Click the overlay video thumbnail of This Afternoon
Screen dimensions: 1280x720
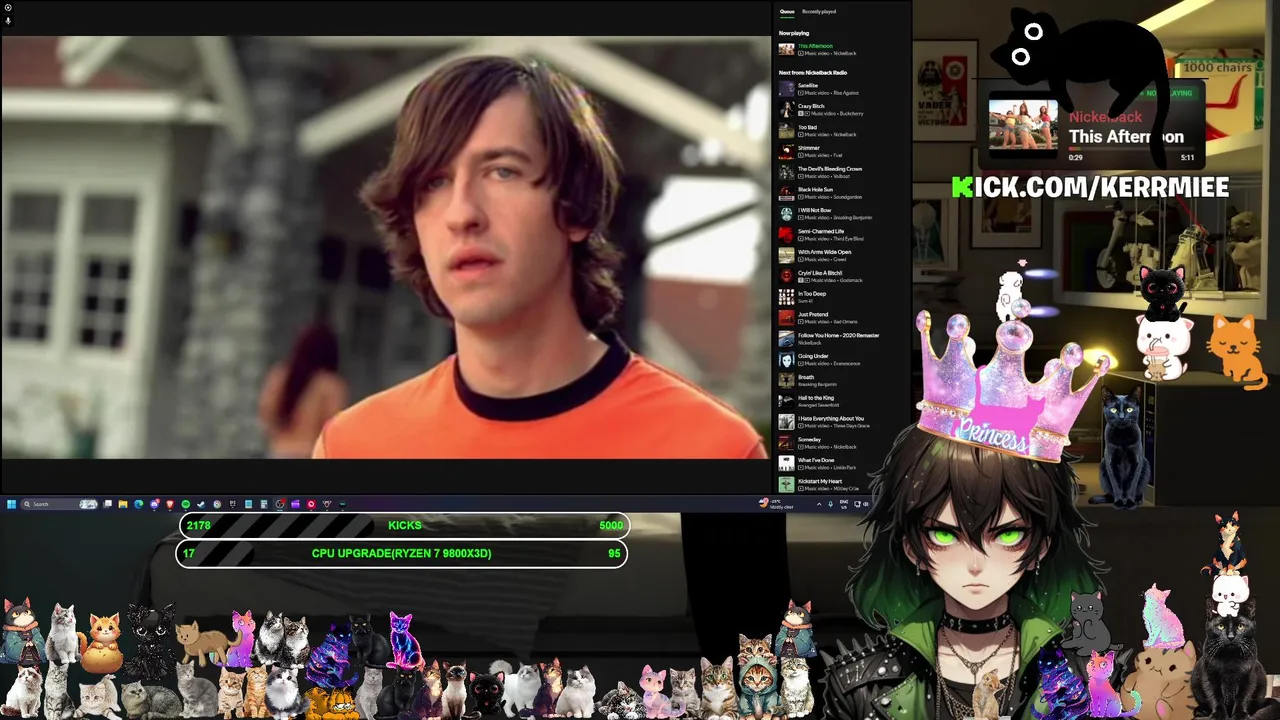click(x=1023, y=125)
